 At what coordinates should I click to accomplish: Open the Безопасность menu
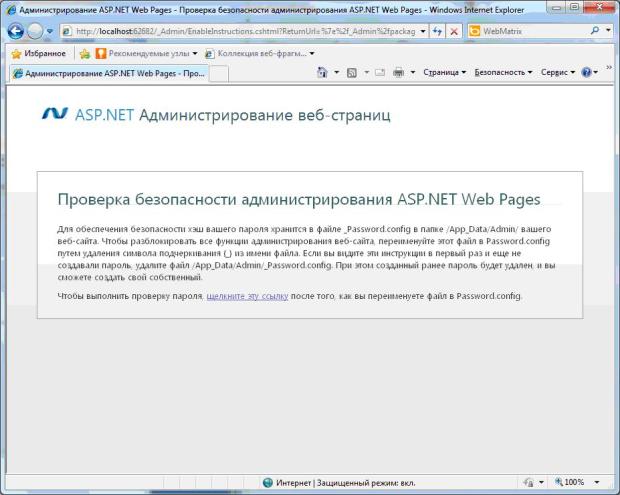tap(503, 72)
